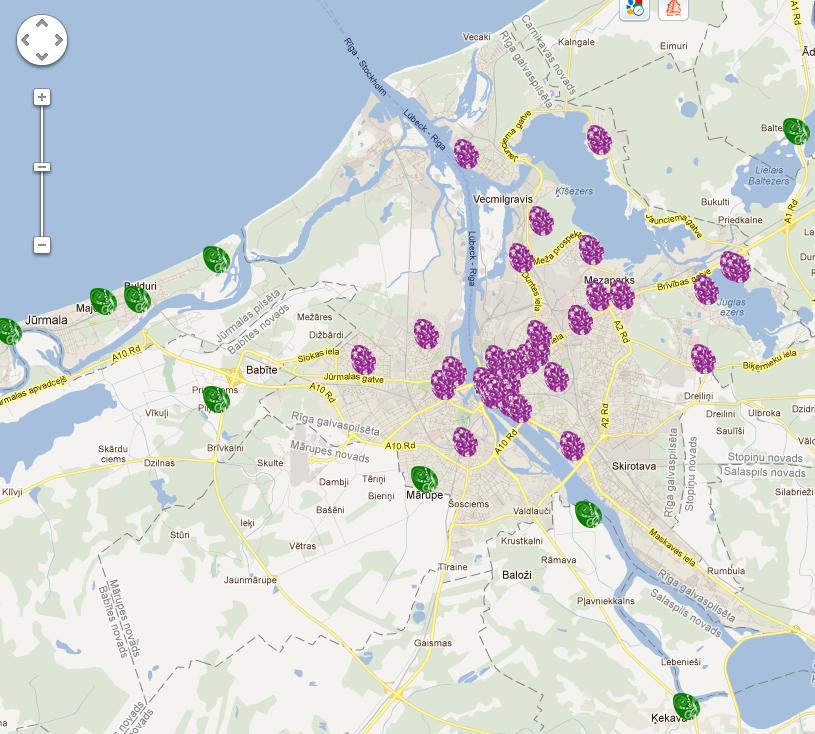Click the Jūrmala city label
The width and height of the screenshot is (815, 734).
tap(46, 320)
